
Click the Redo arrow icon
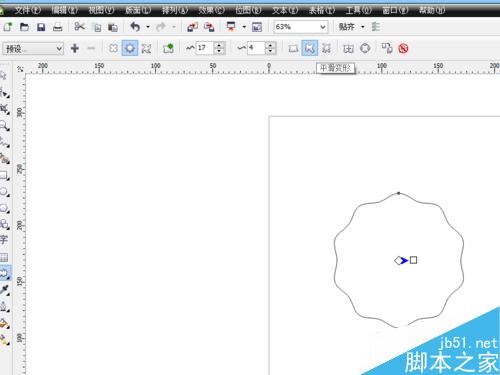point(161,27)
